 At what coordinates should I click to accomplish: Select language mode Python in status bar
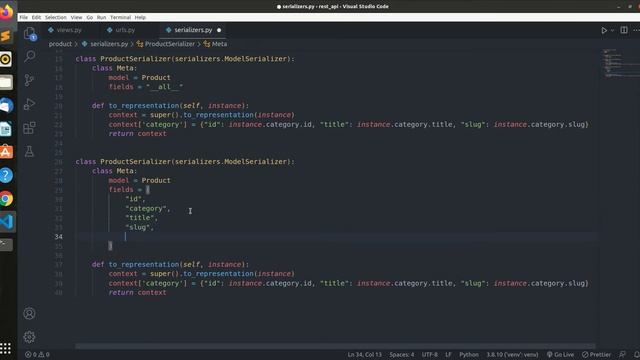tap(469, 355)
